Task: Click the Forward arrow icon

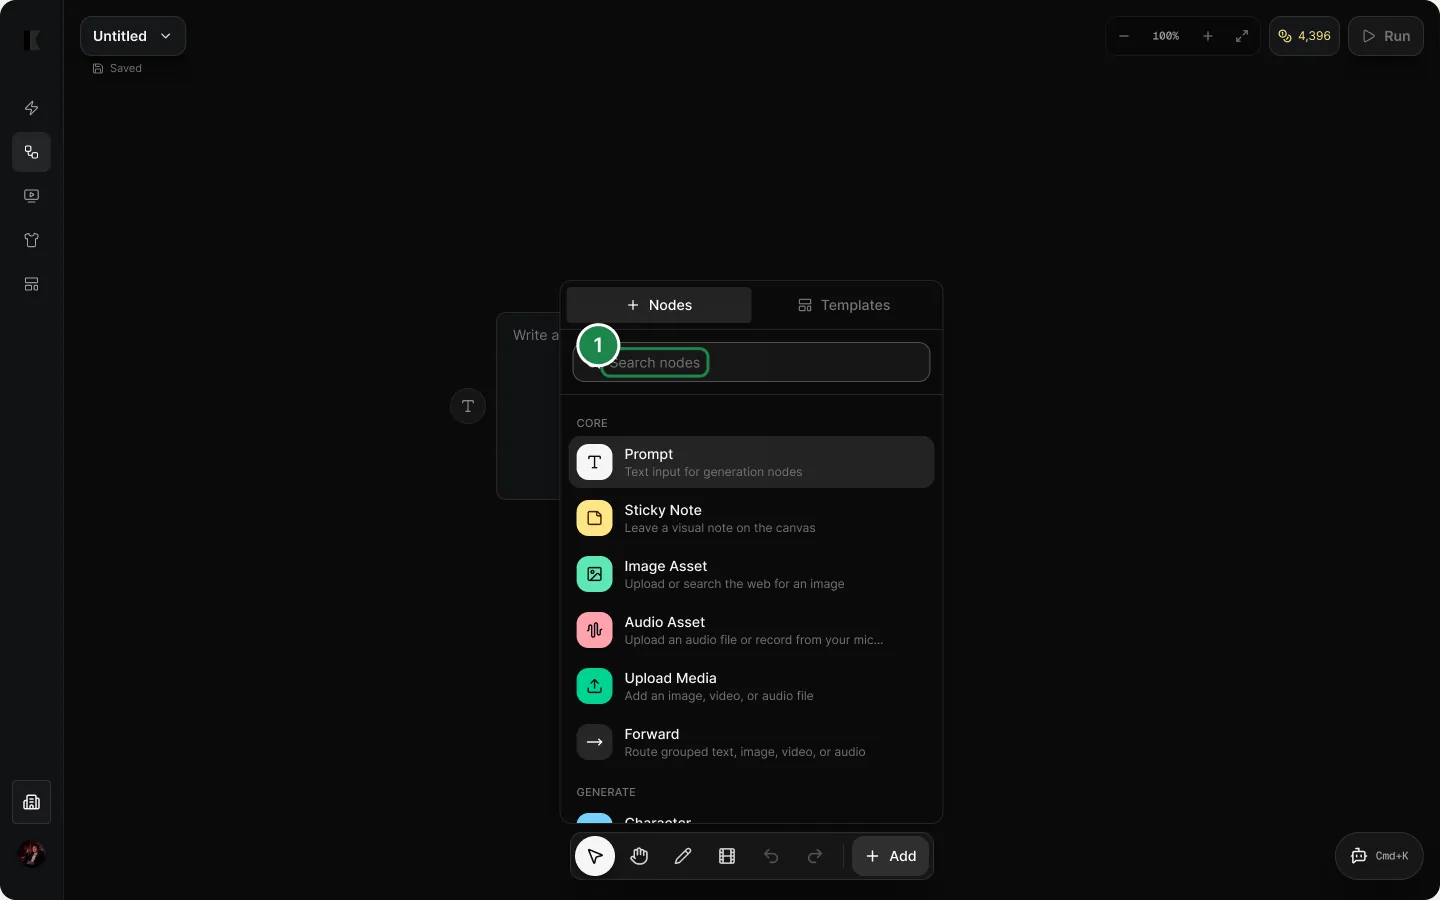Action: [x=595, y=742]
